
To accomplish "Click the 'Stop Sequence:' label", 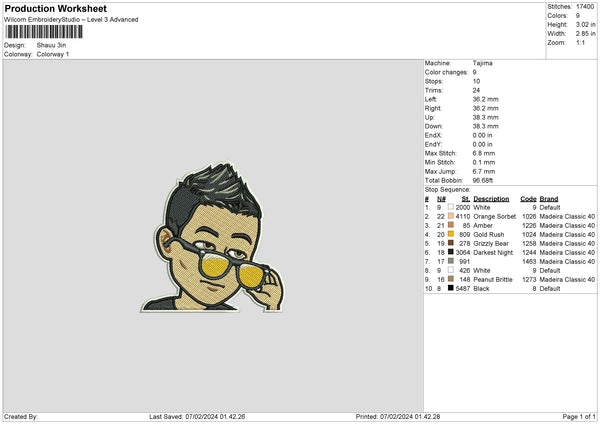I will 447,190.
